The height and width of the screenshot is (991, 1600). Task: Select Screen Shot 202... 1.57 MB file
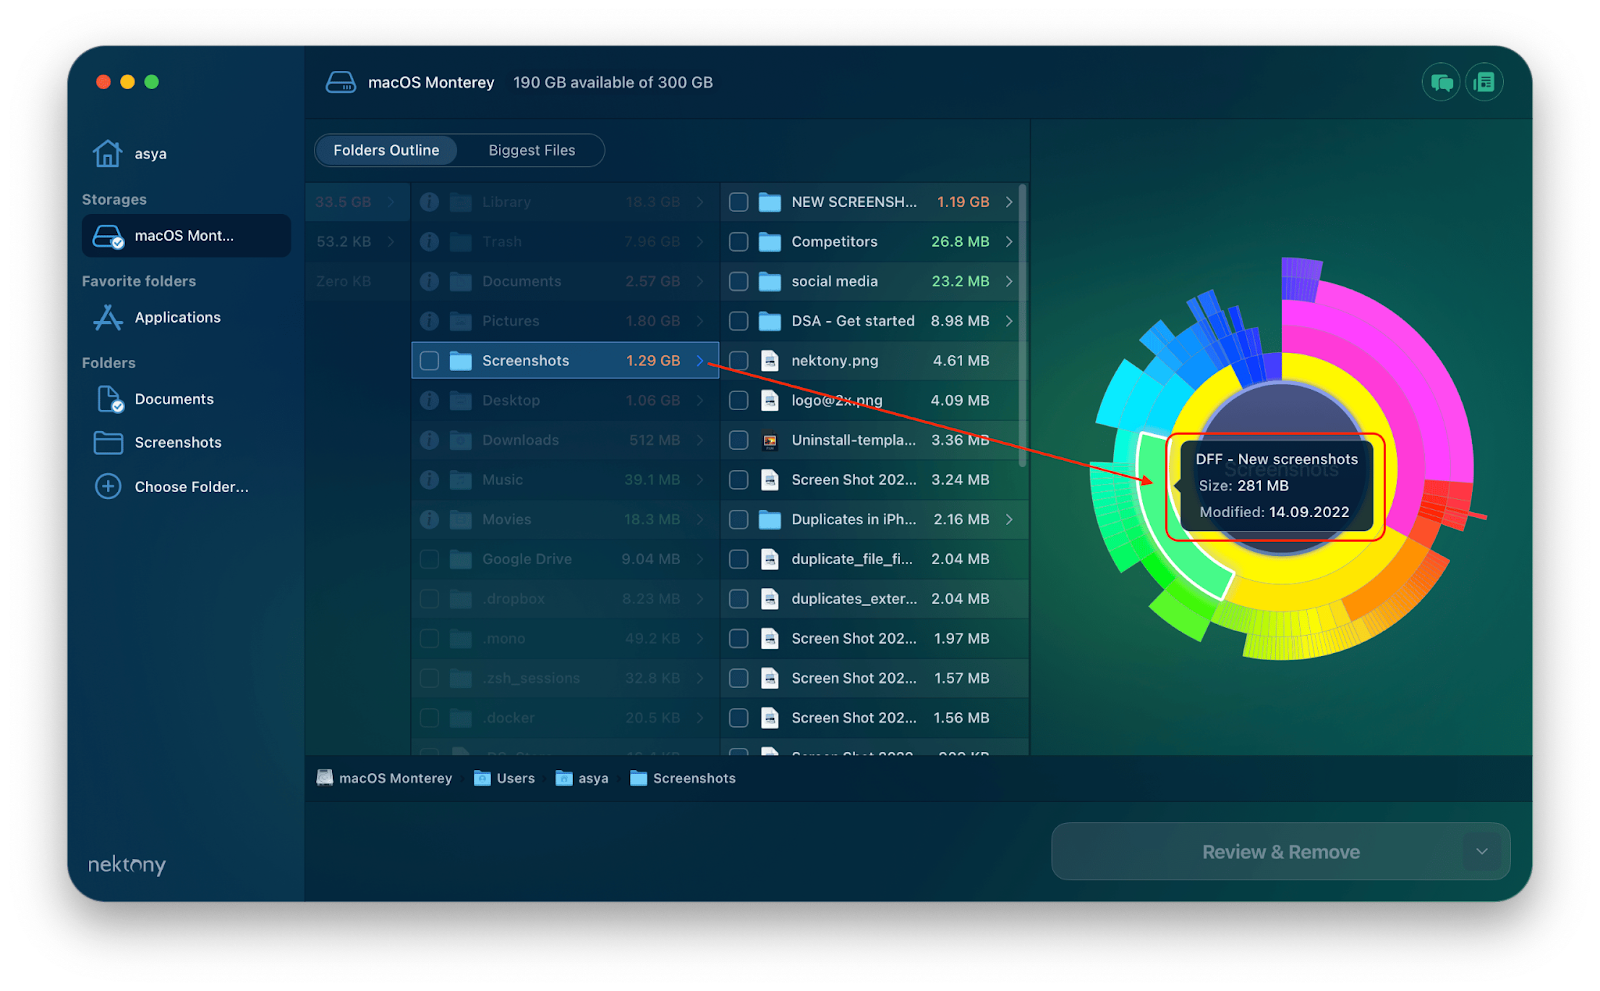(x=874, y=678)
